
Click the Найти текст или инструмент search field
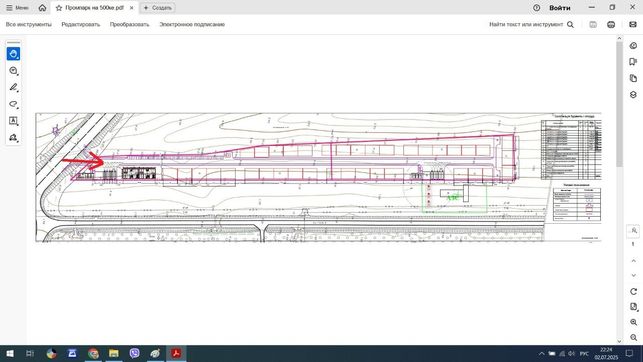pyautogui.click(x=531, y=25)
